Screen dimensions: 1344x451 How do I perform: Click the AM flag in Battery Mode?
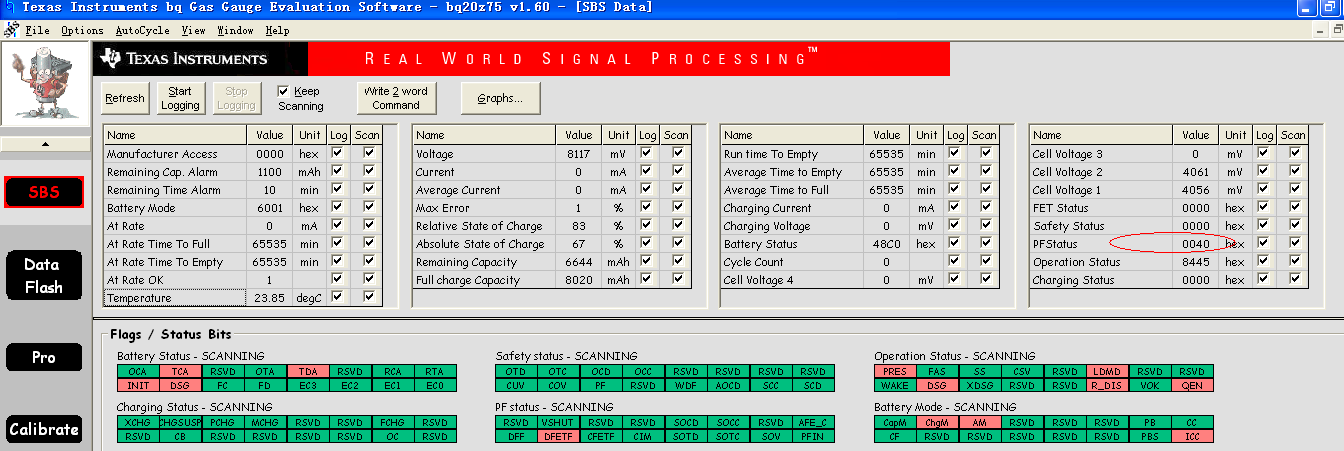pyautogui.click(x=980, y=422)
